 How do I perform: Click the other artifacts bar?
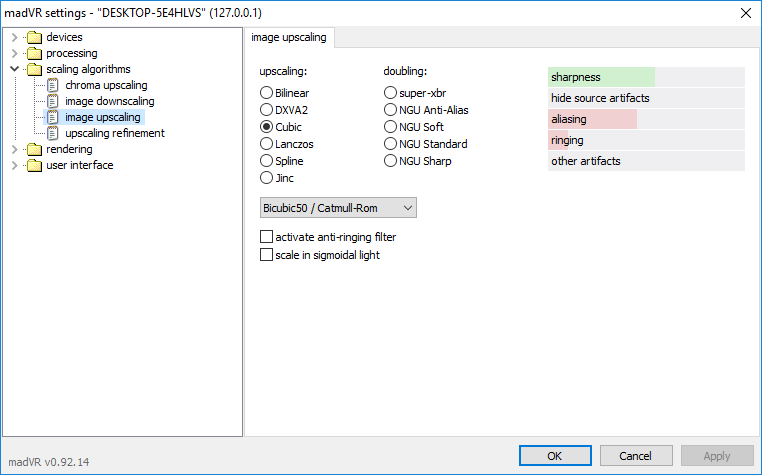(646, 161)
